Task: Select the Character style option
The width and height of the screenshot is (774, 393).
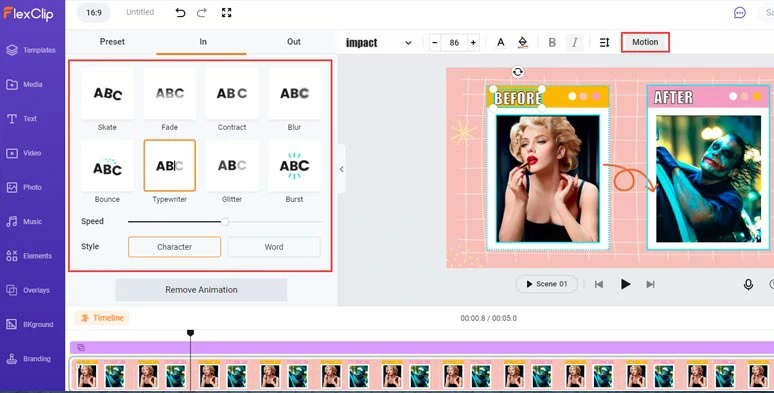Action: pyautogui.click(x=174, y=247)
